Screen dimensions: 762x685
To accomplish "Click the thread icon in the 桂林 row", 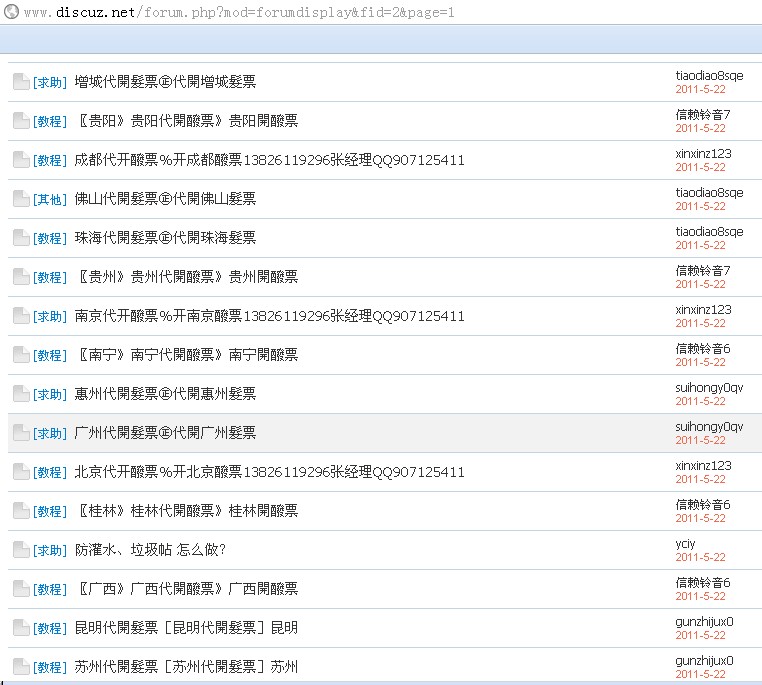I will point(21,511).
